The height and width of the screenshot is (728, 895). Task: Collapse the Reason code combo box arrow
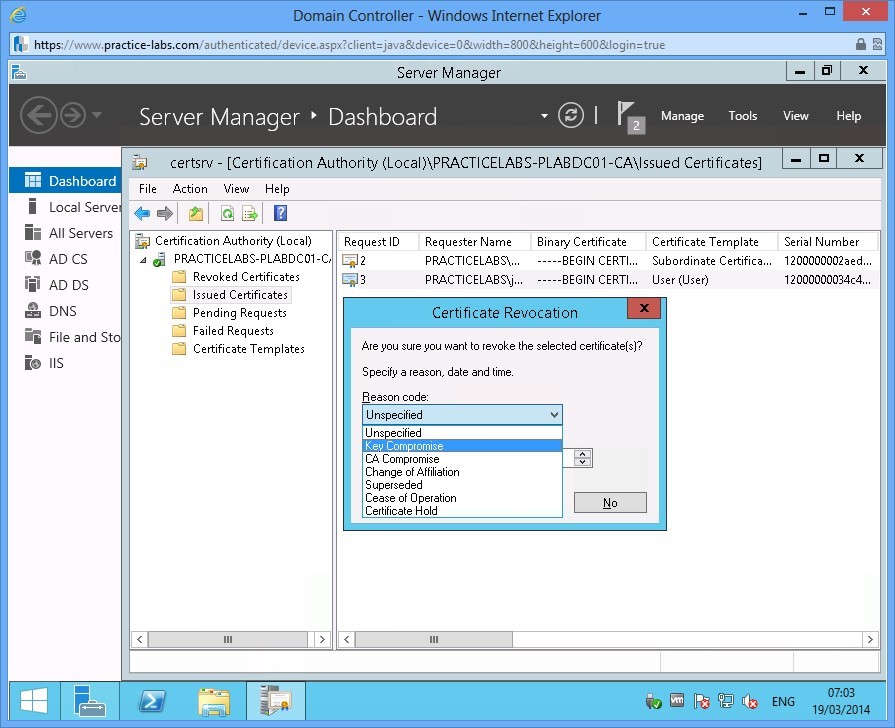(x=553, y=415)
